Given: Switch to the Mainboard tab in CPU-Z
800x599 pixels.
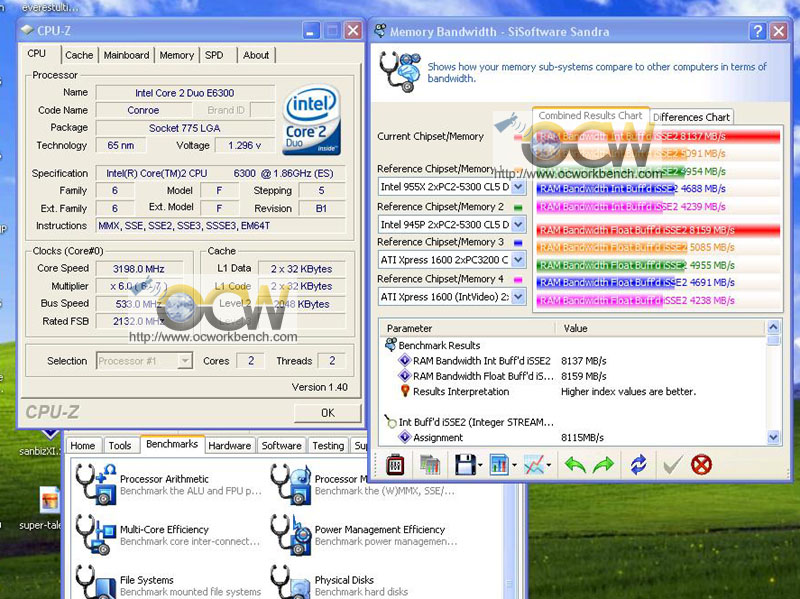Looking at the screenshot, I should tap(127, 55).
